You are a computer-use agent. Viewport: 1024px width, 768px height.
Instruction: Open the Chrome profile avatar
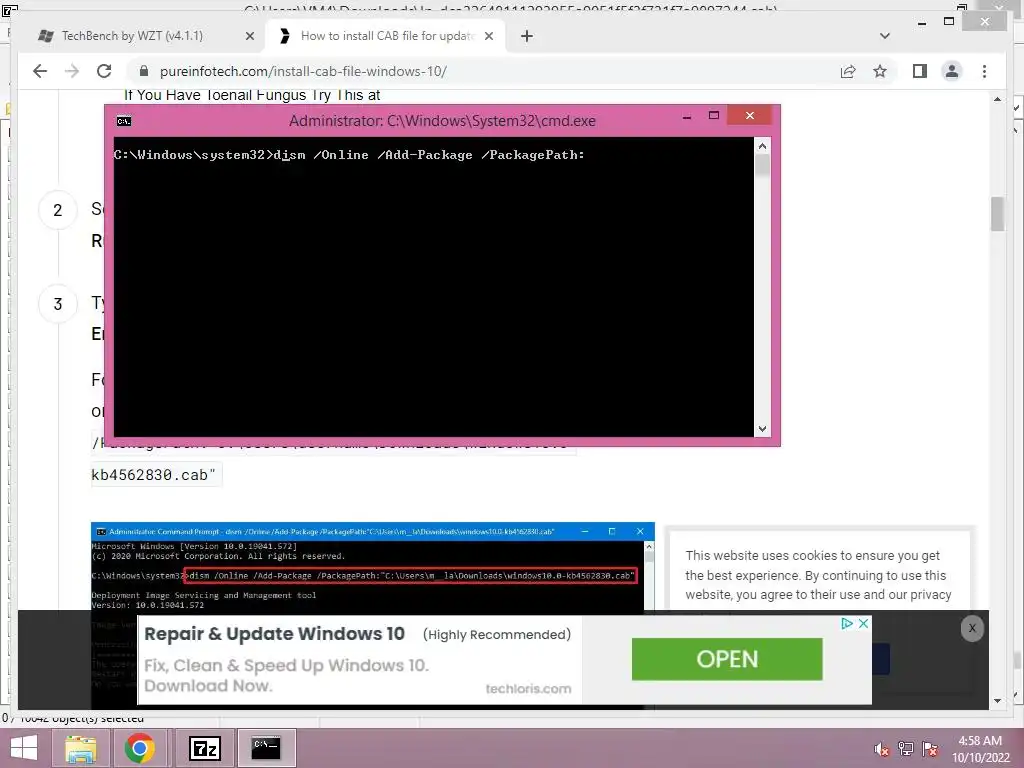click(952, 71)
